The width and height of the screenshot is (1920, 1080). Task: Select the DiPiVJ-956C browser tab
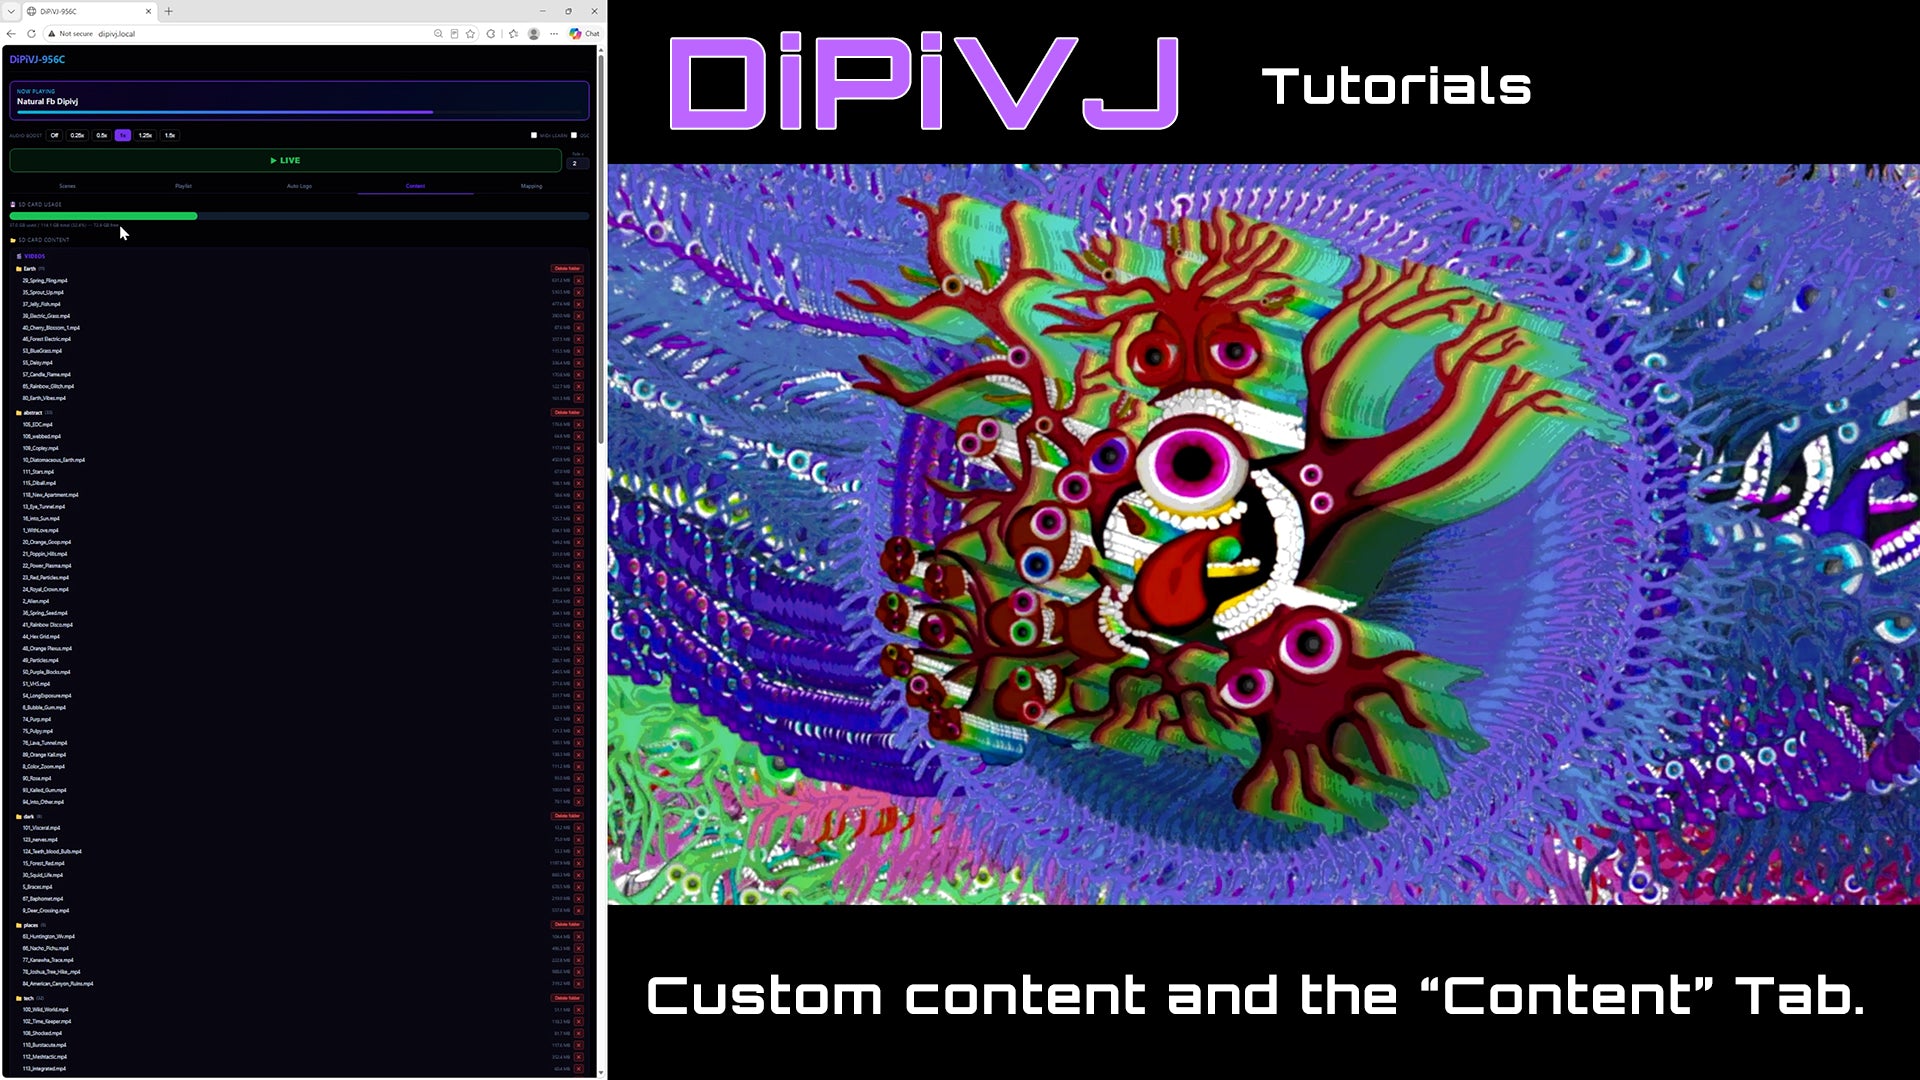90,11
